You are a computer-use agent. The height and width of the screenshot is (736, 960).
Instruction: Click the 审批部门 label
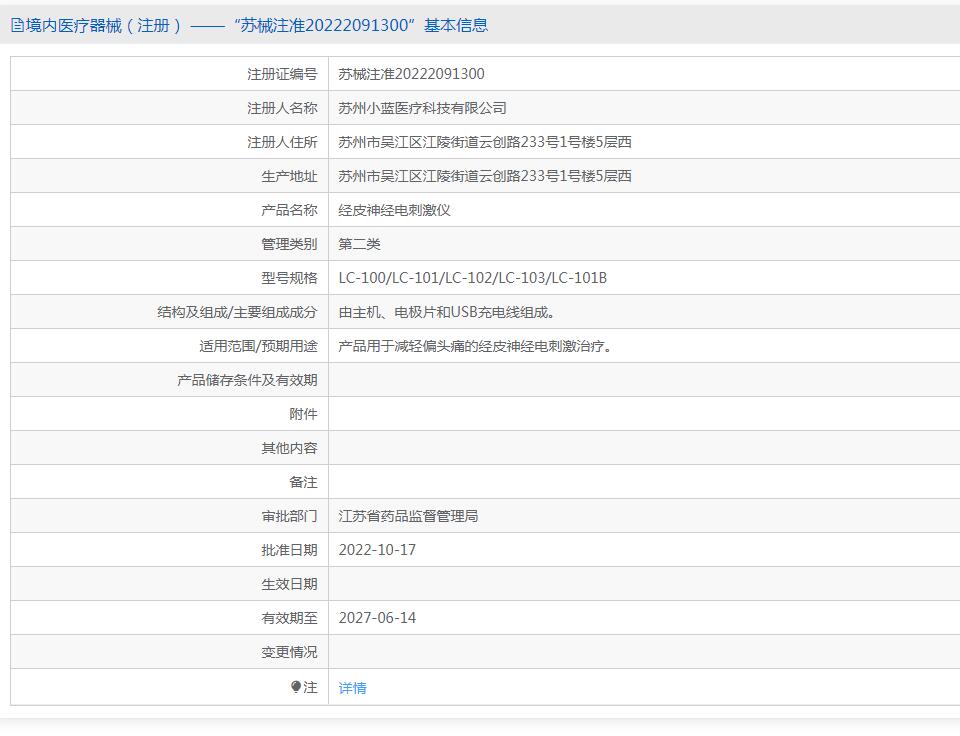290,516
